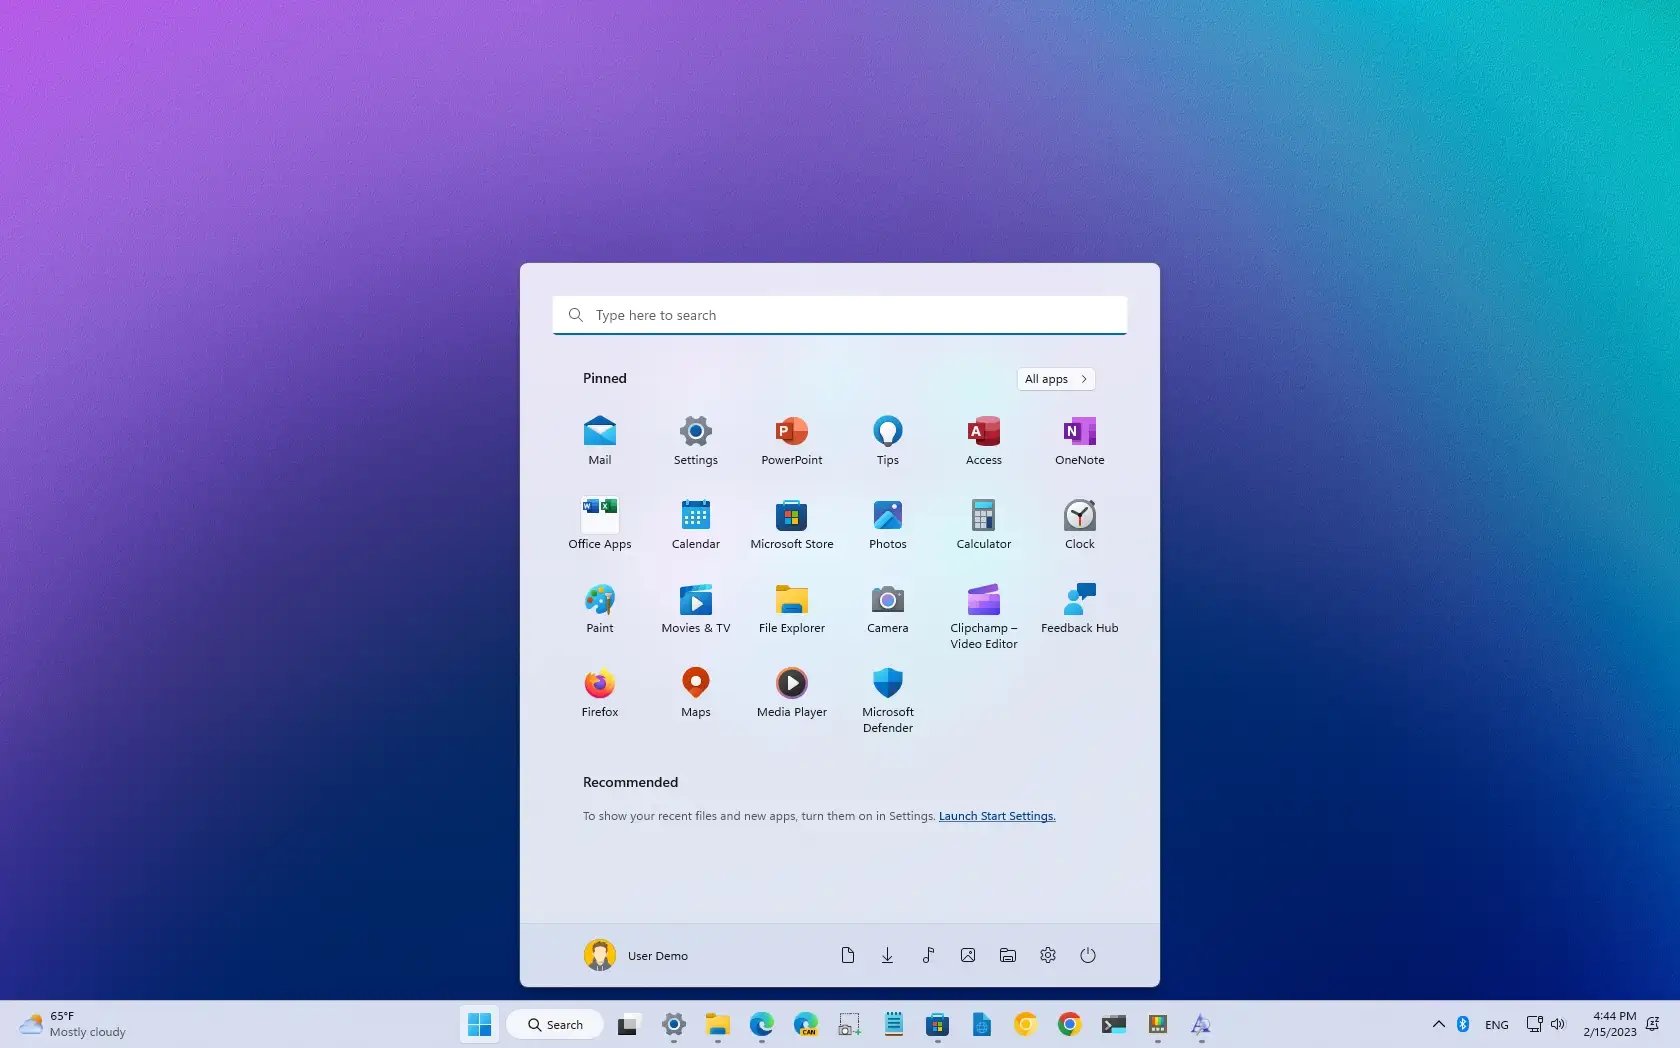Open the Downloads shortcut near User Demo
This screenshot has height=1048, width=1680.
[x=887, y=955]
